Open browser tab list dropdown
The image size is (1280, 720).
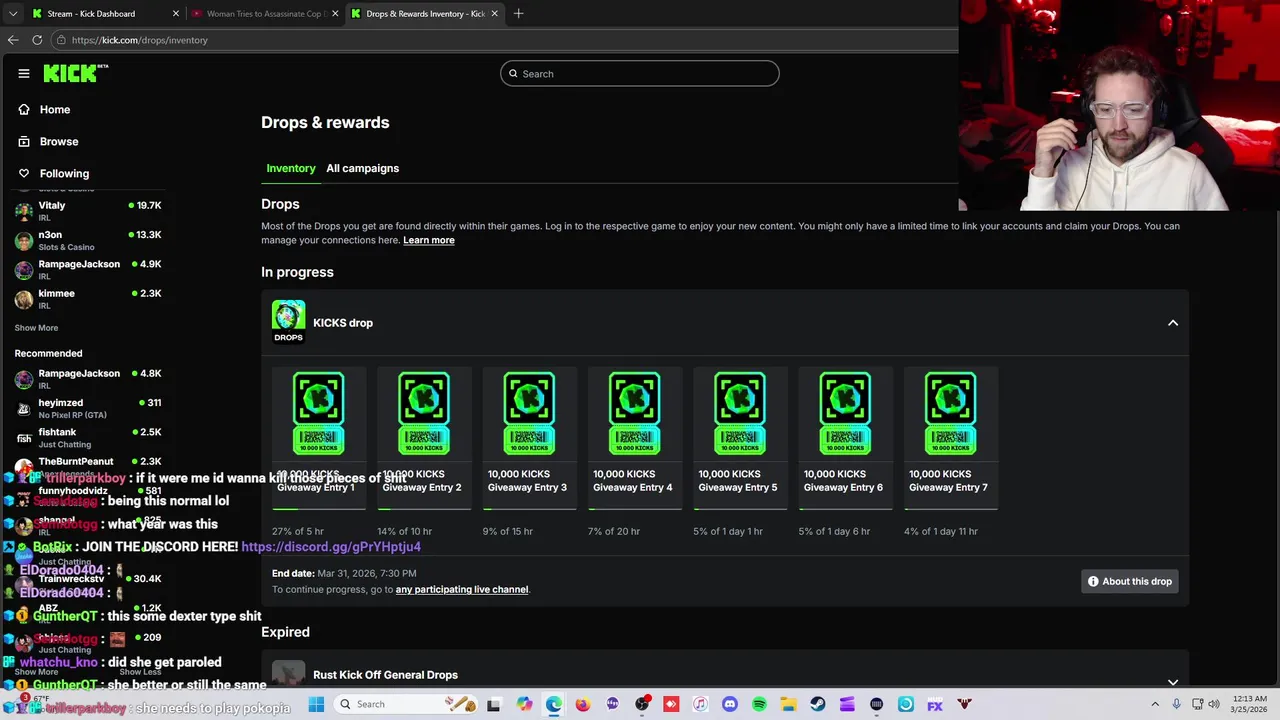coord(13,13)
